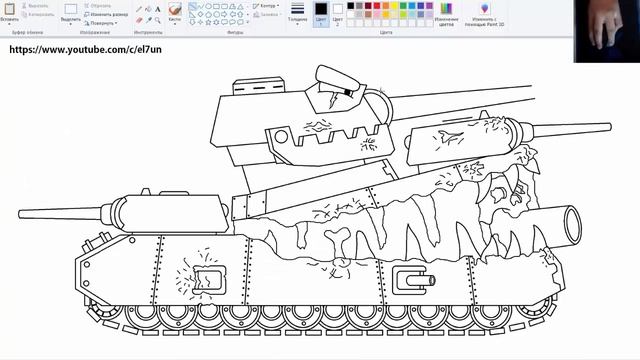Choose the Five-point star shape

point(208,22)
